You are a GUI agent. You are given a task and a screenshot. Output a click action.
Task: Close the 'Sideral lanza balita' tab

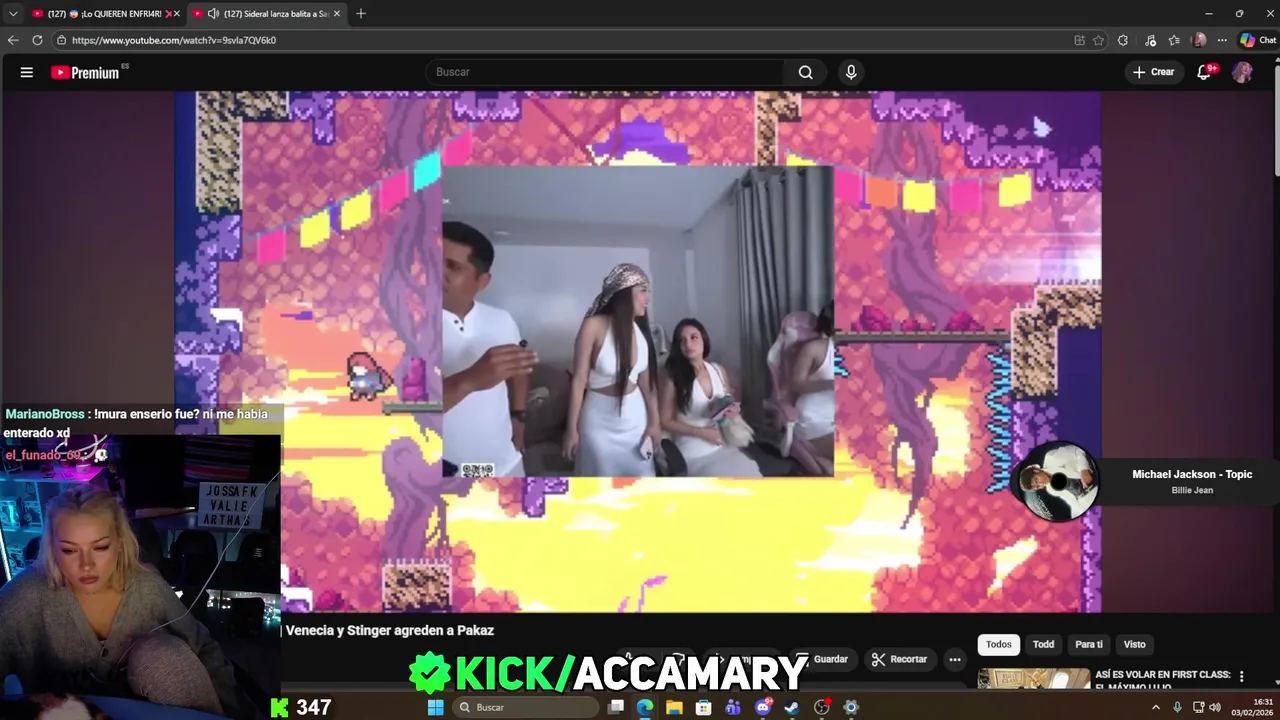tap(337, 14)
